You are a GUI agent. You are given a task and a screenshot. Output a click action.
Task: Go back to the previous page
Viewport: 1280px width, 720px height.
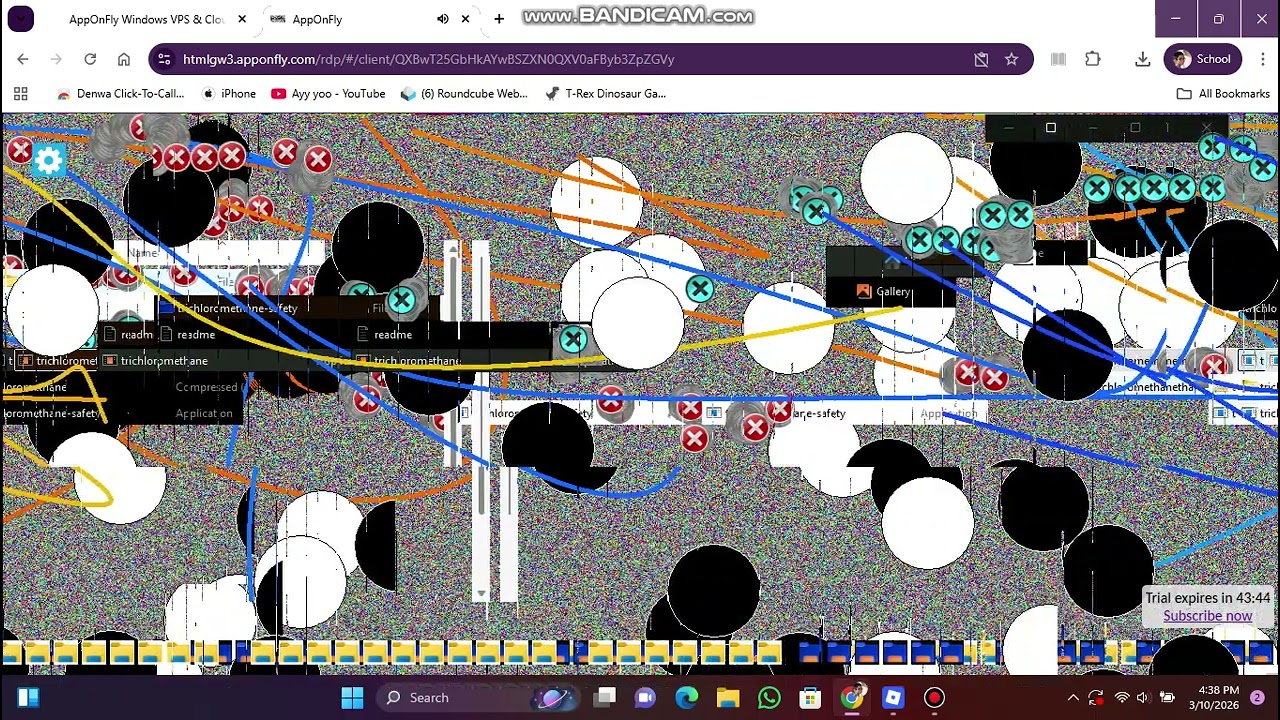click(22, 59)
